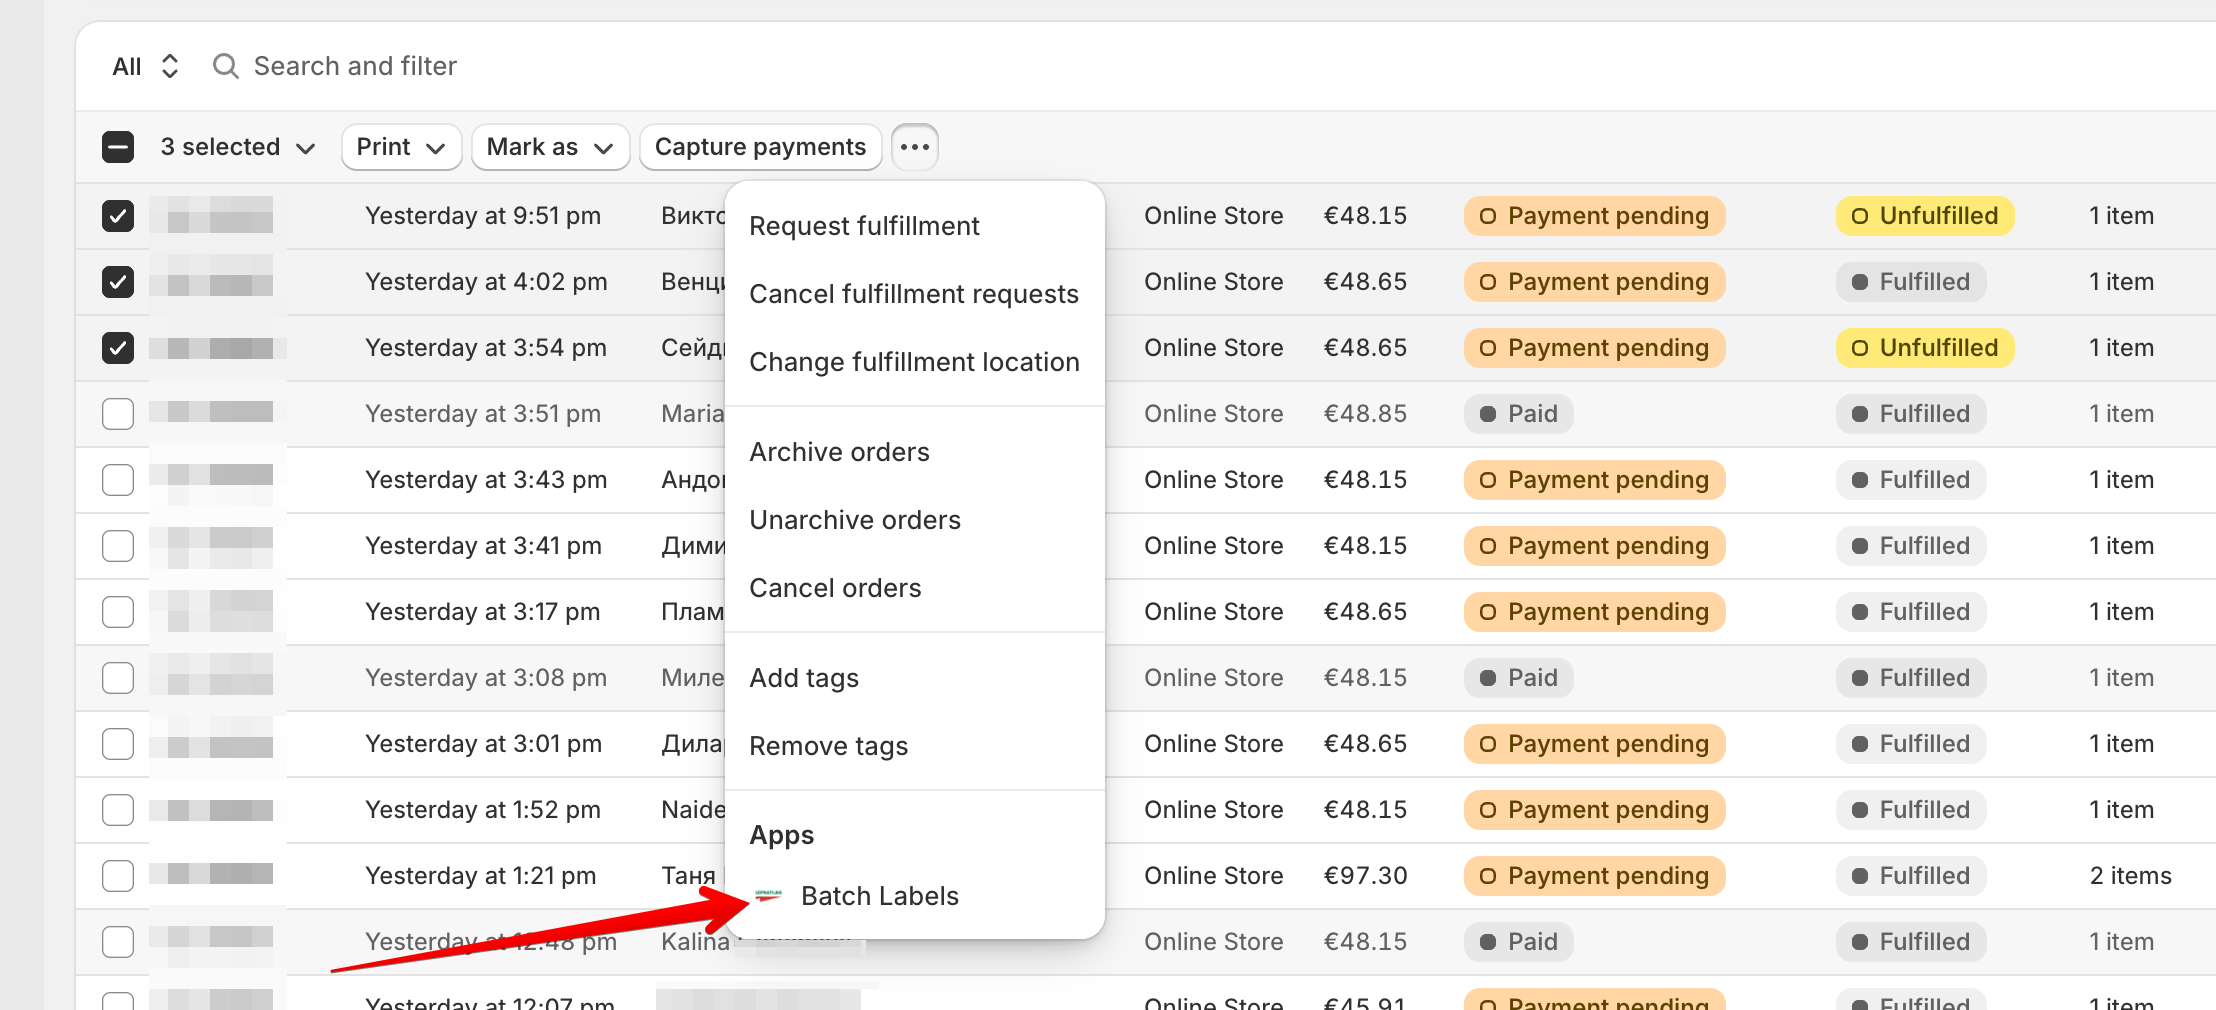Check the order from 3:51 pm

point(118,414)
